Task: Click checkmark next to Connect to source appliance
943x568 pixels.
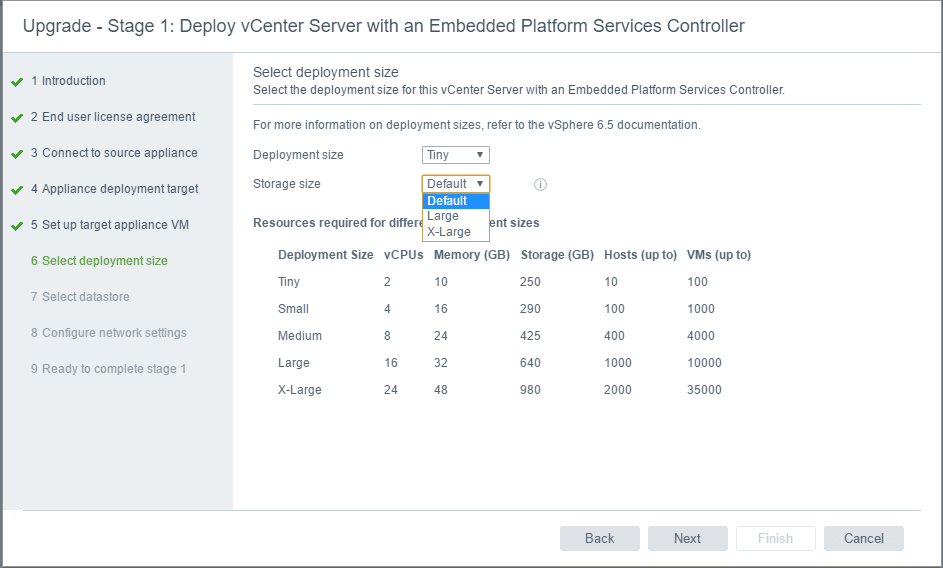Action: click(17, 154)
